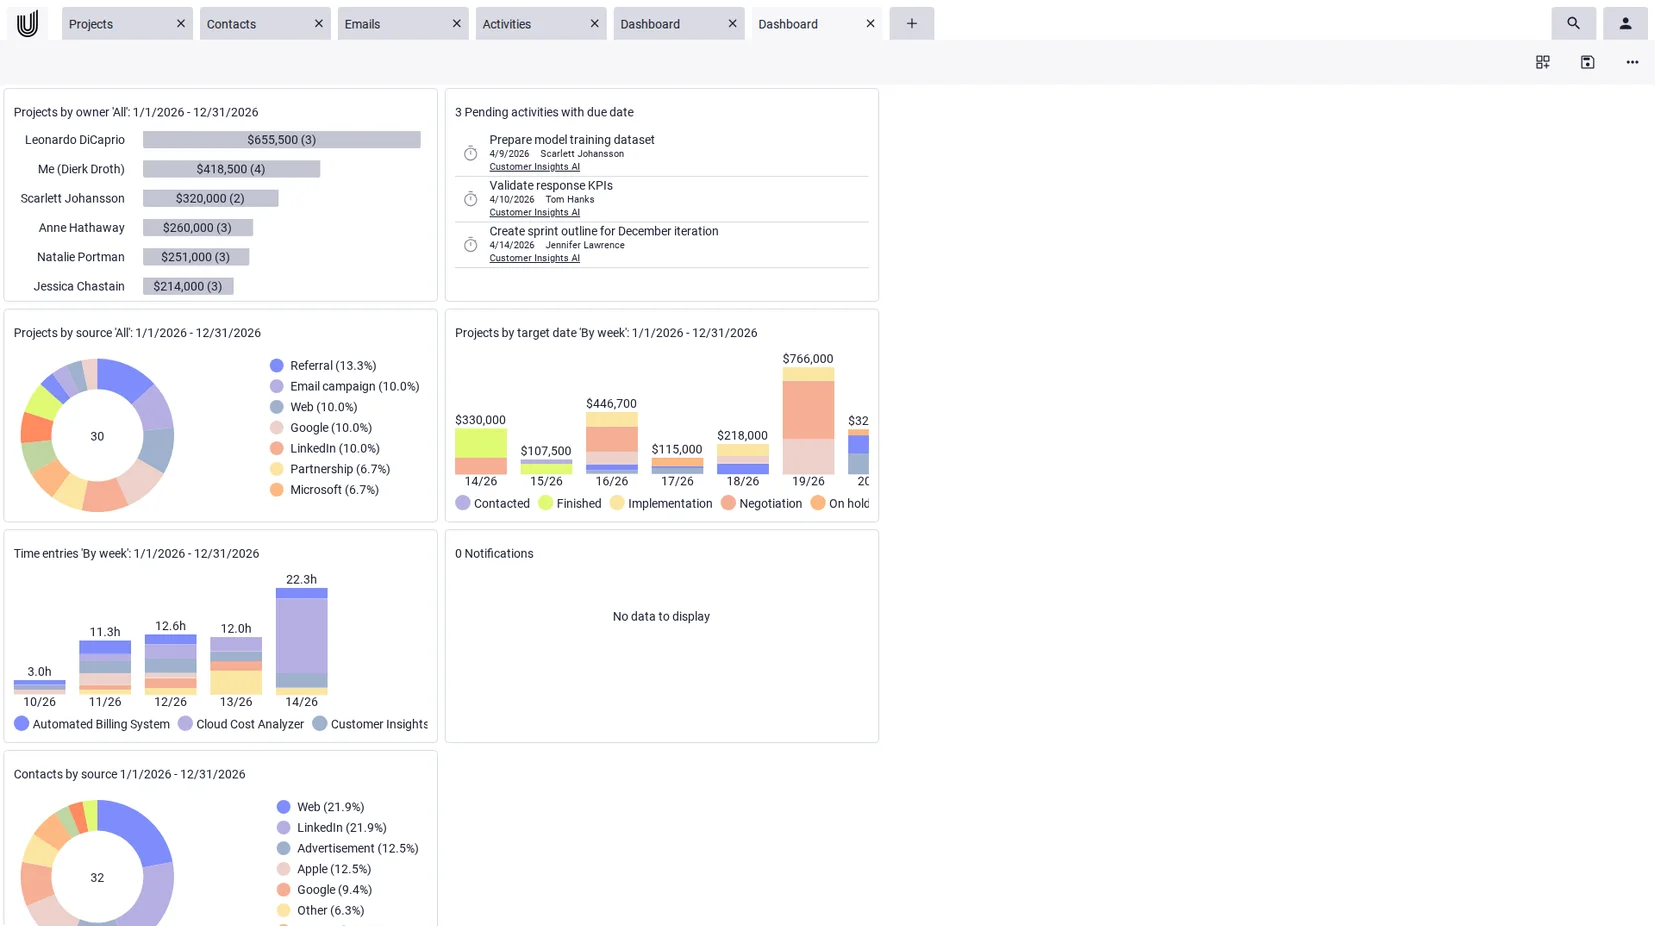Toggle Partnership legend swatch
Screen dimensions: 1655x926
click(277, 469)
